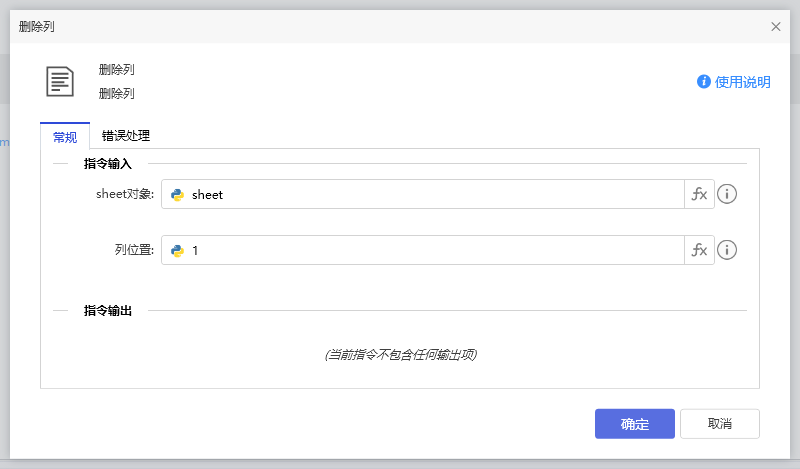Click the blue info icon beside 使用说明
This screenshot has height=469, width=800.
point(704,82)
